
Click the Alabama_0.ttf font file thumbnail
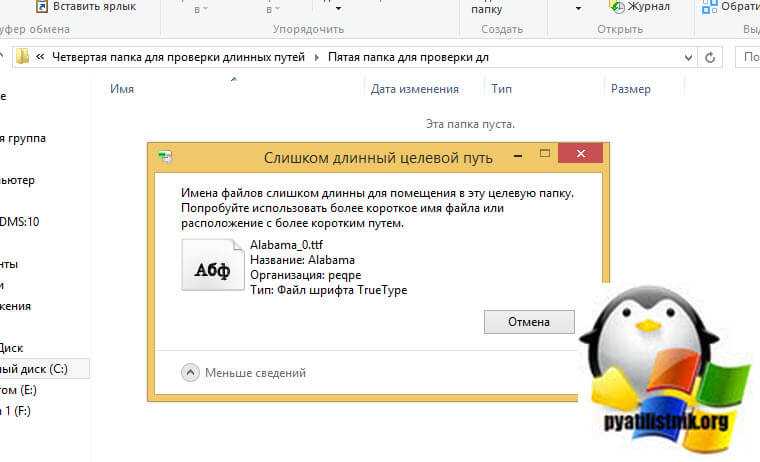click(213, 265)
